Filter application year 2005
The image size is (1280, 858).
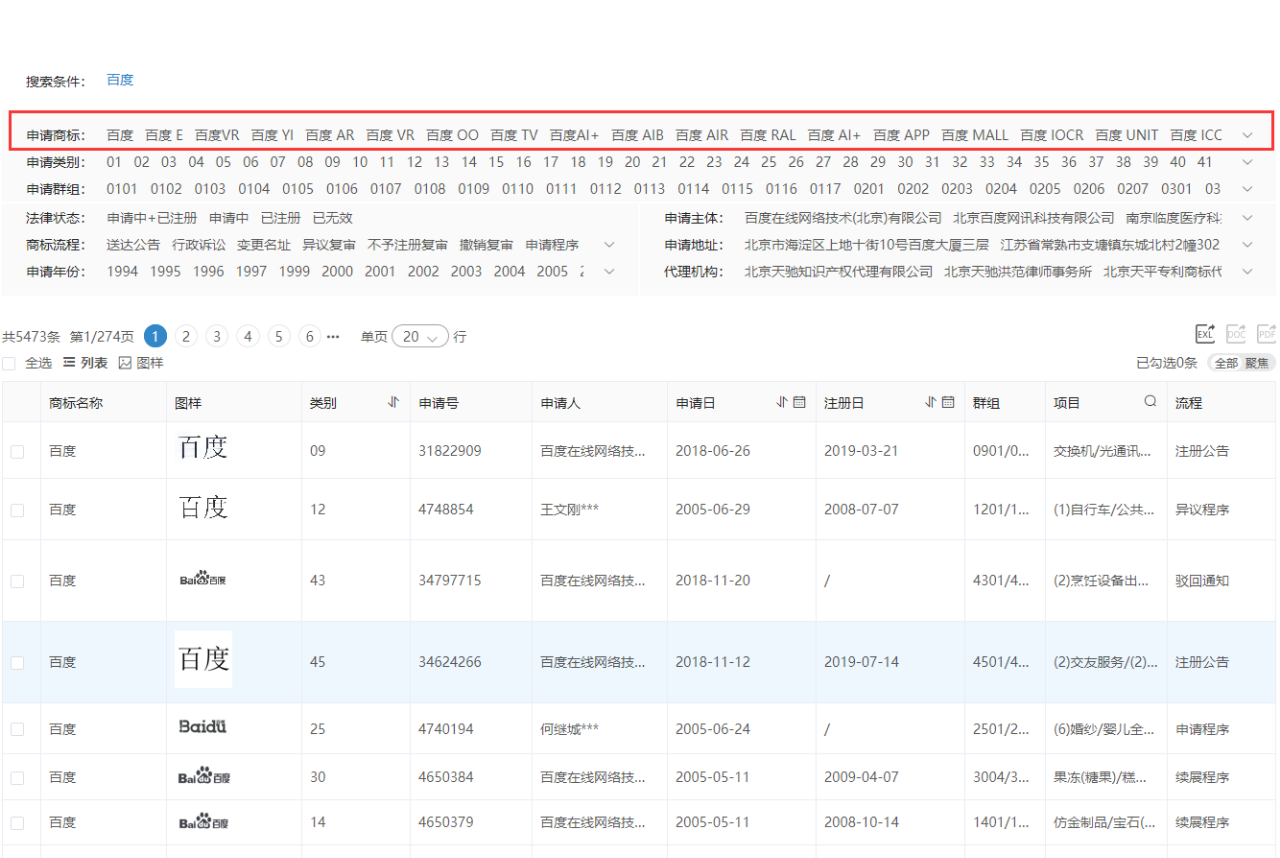tap(552, 271)
